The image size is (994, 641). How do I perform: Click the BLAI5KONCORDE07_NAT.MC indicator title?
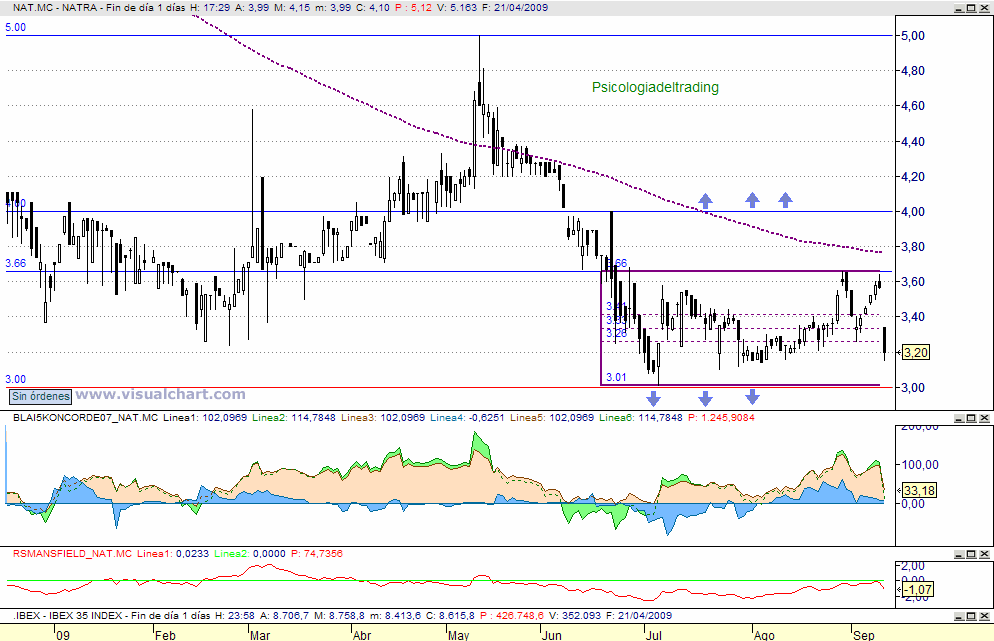86,418
